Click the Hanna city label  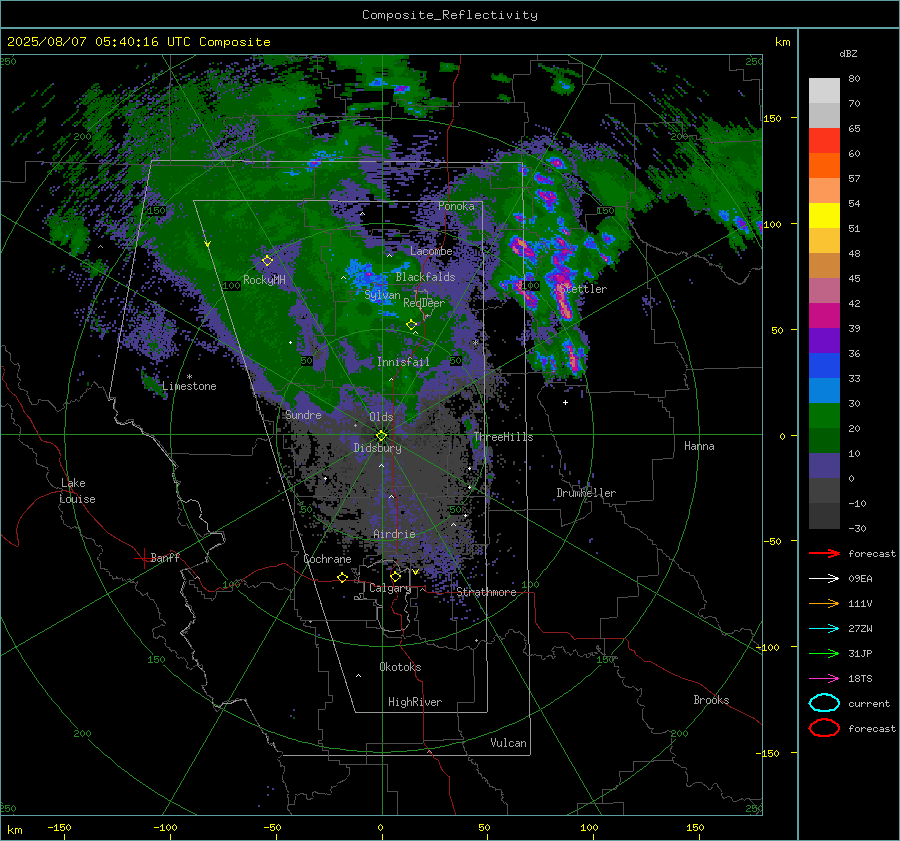(x=699, y=446)
